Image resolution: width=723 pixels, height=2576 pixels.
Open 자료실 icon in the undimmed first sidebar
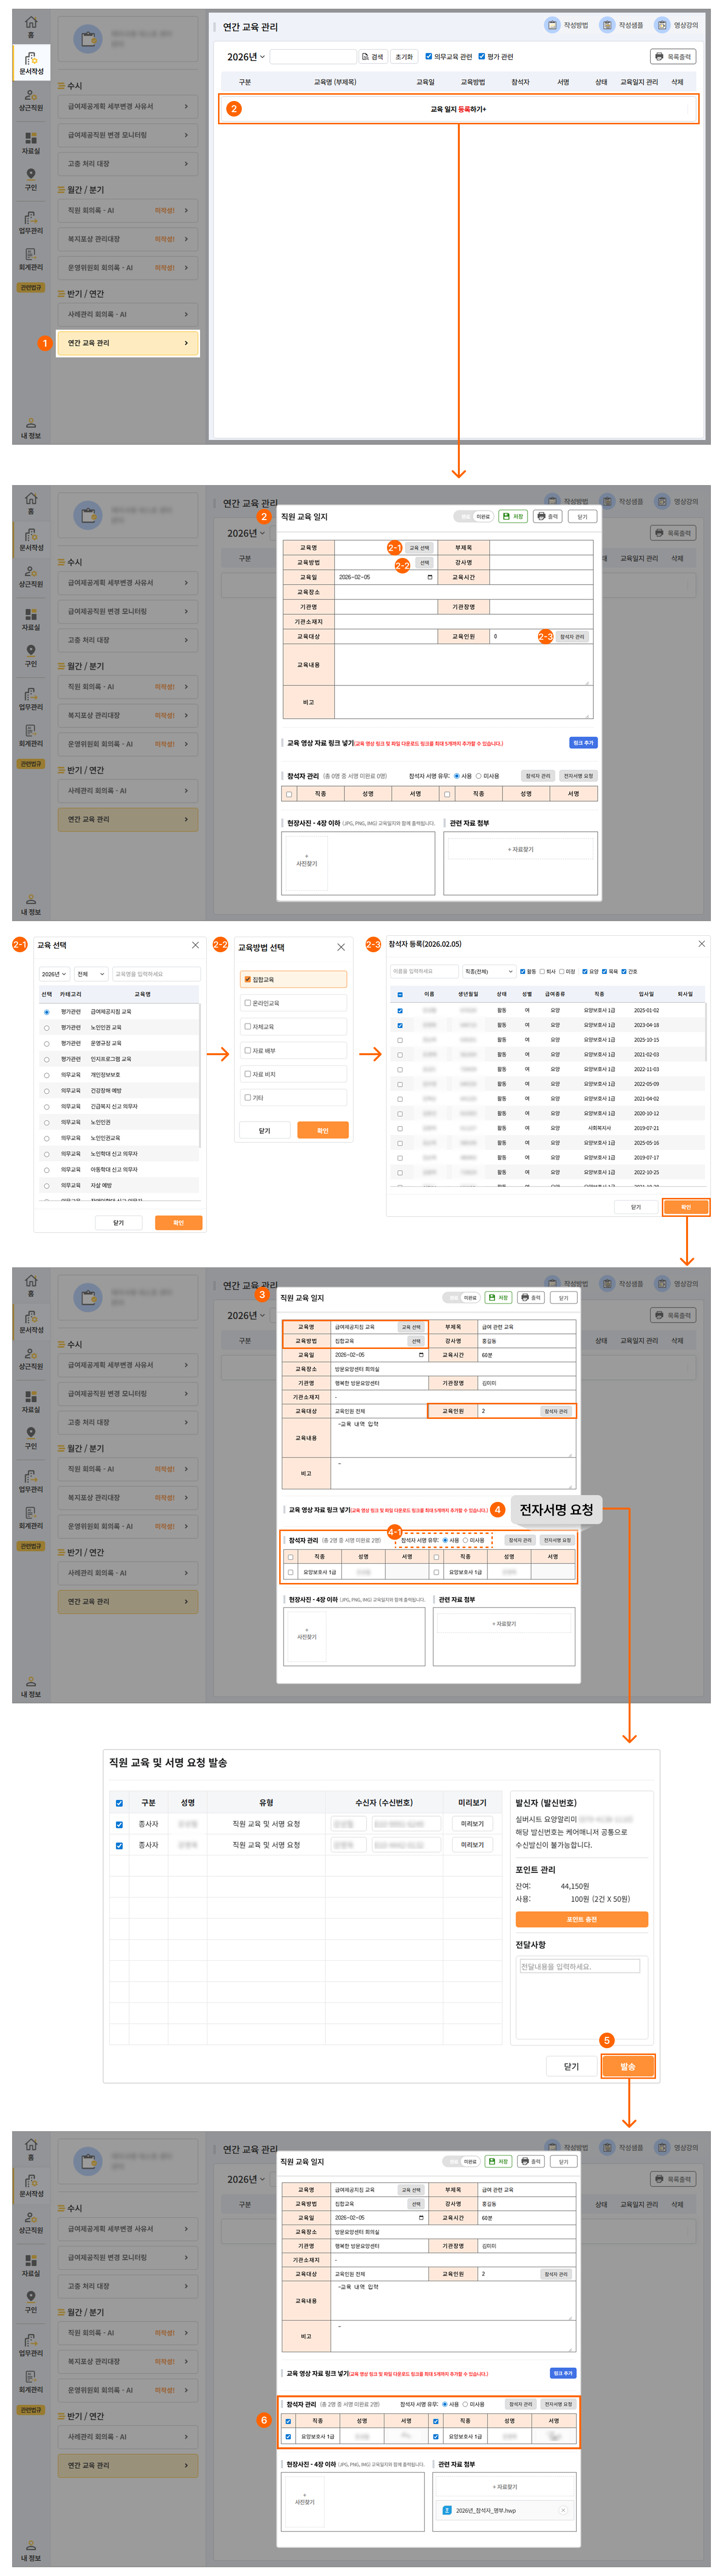pos(31,142)
